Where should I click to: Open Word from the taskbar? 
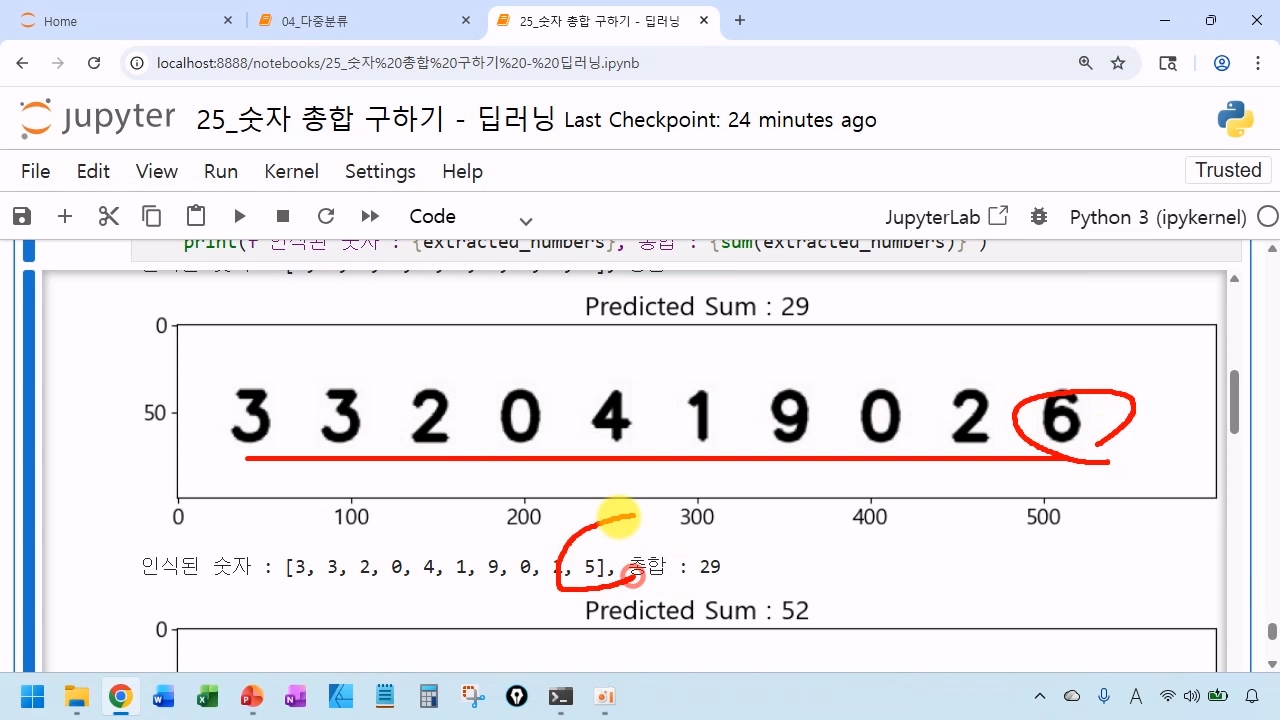(x=164, y=696)
